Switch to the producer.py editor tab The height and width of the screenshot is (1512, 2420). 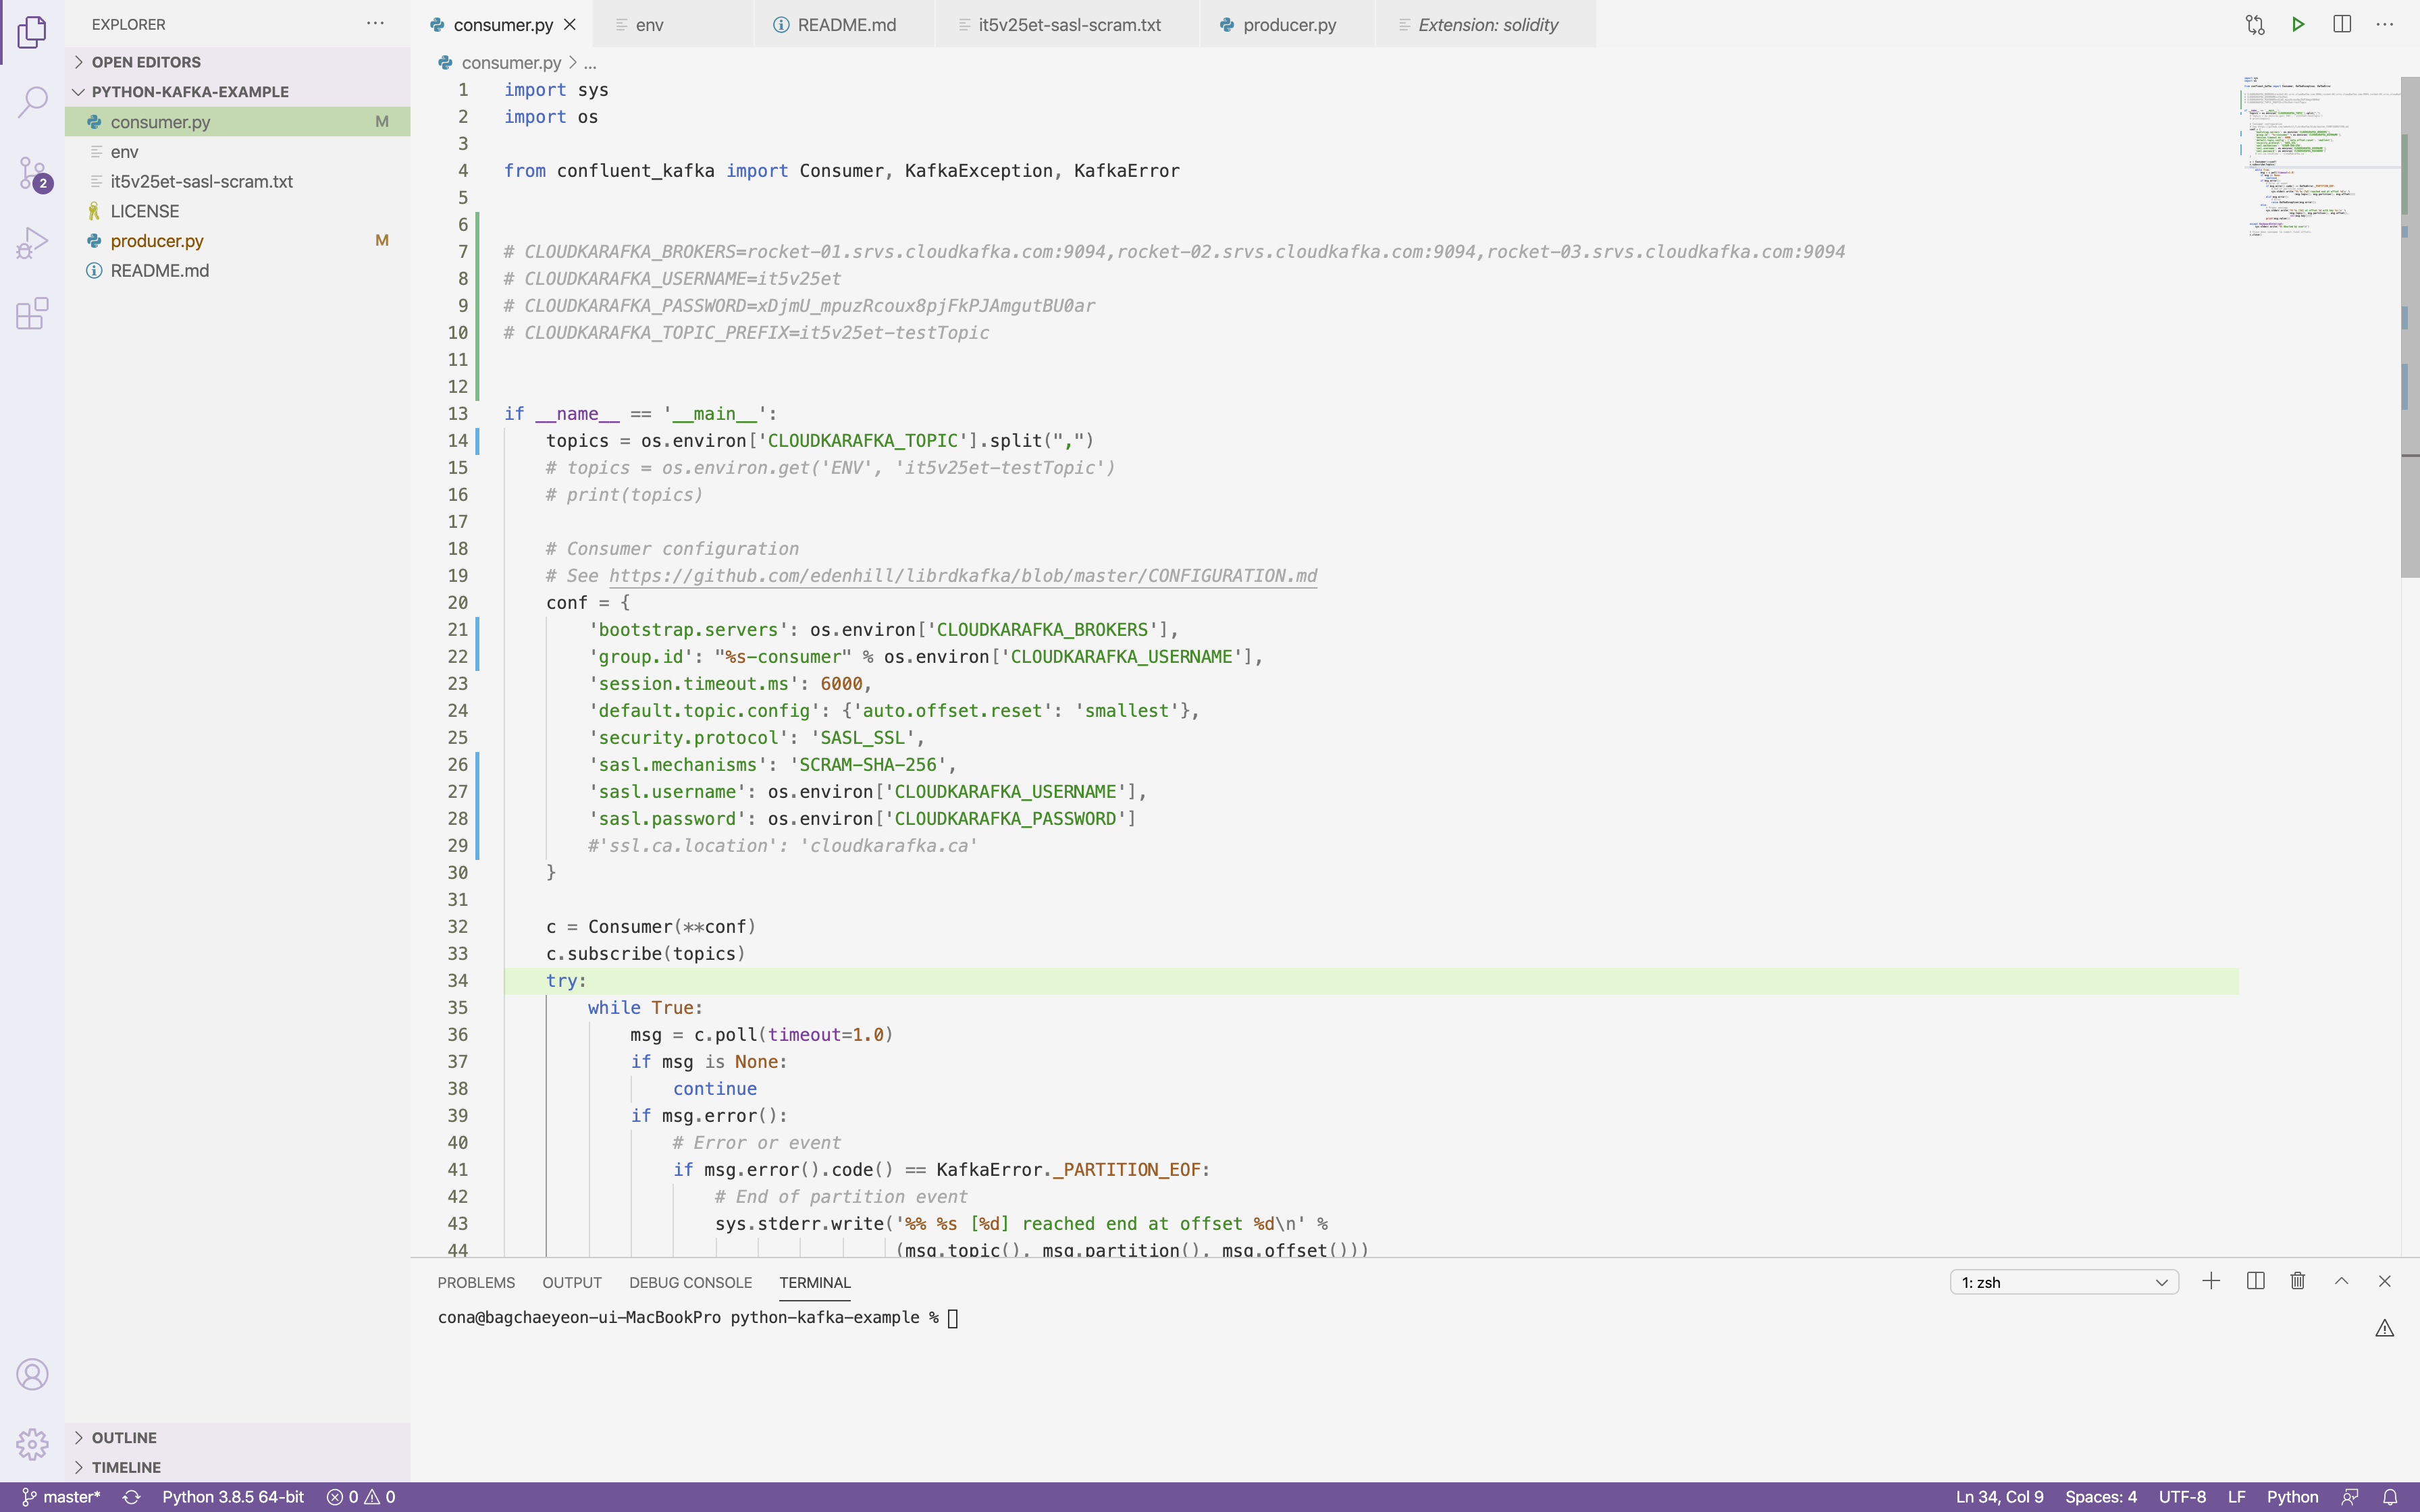(x=1288, y=25)
